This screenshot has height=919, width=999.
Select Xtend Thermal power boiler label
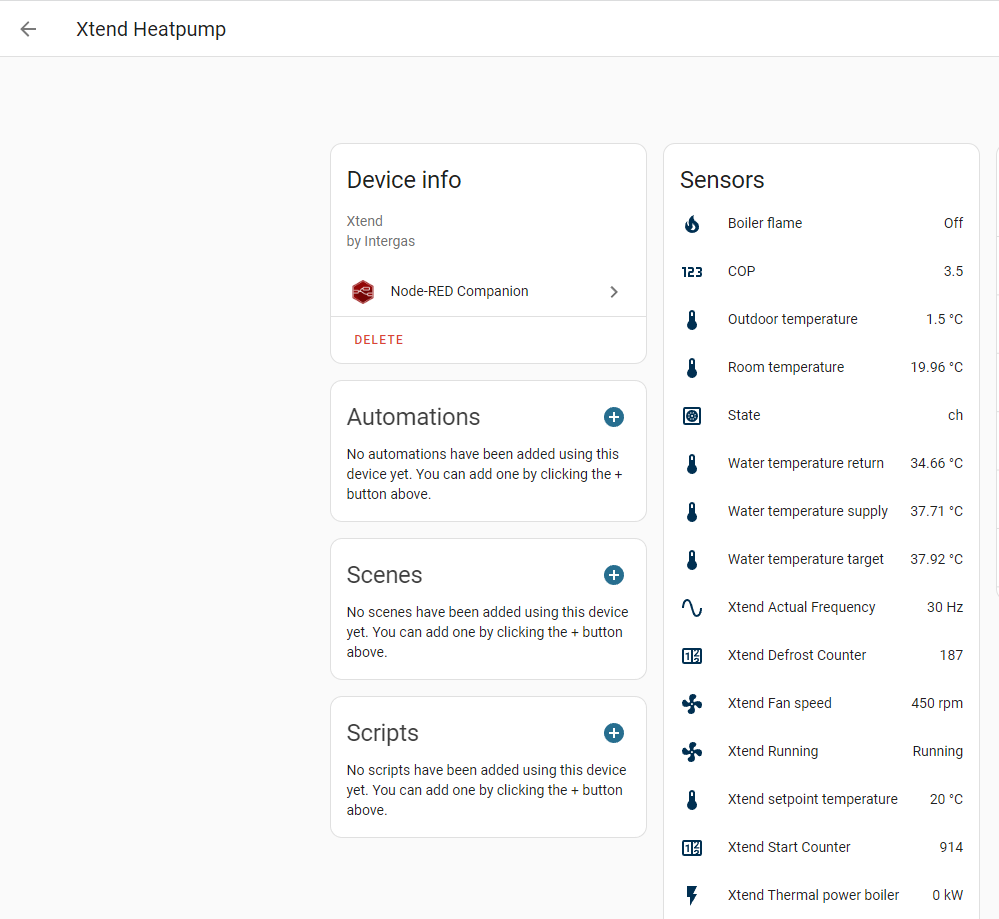(x=813, y=895)
